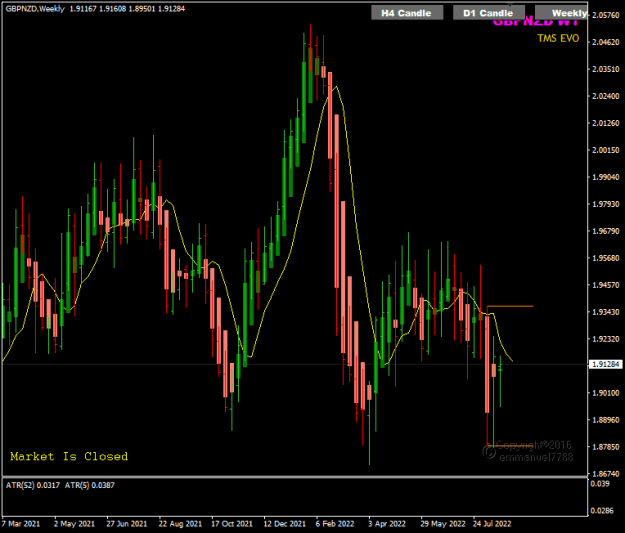Click the GBPNZD,Weekly chart title text
Viewport: 625px width, 533px height.
coord(35,9)
